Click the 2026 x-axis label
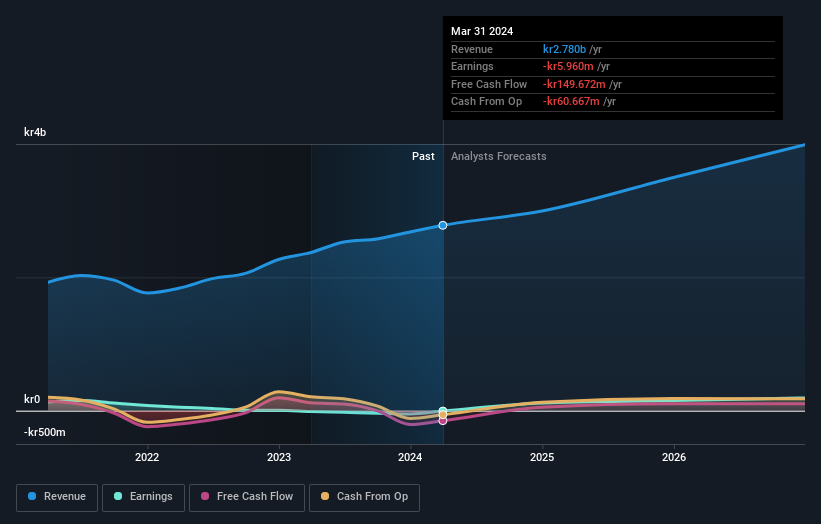Viewport: 821px width, 524px height. [x=674, y=457]
